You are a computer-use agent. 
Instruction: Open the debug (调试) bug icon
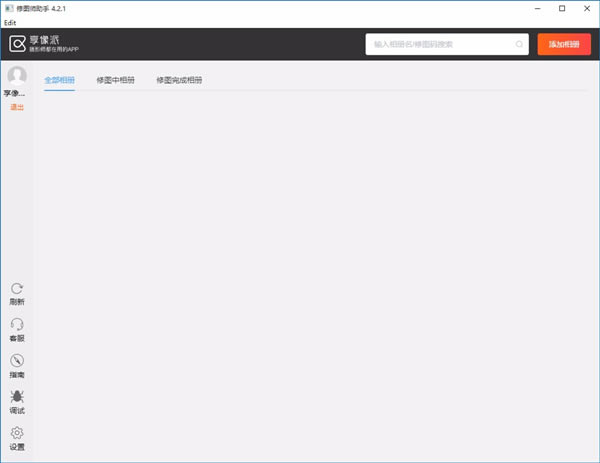[x=17, y=397]
